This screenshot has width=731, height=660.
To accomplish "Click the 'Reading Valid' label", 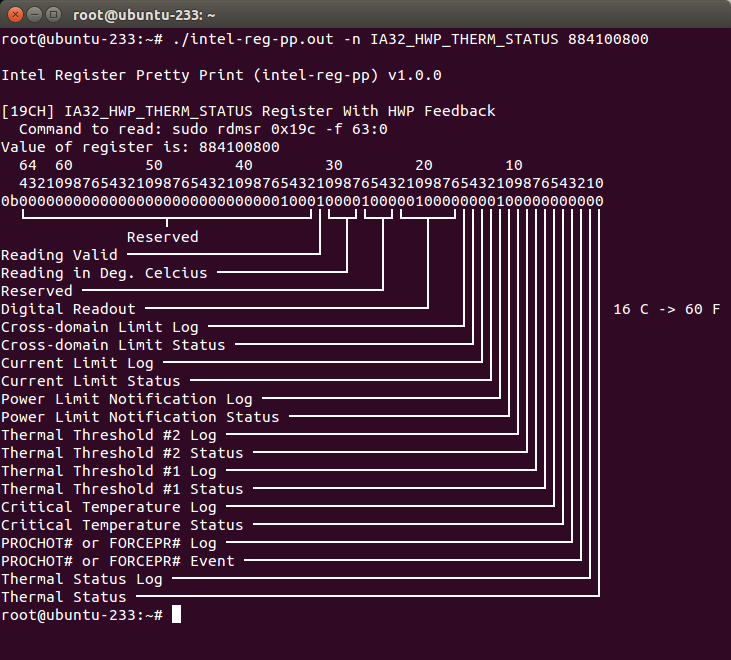I will (x=59, y=255).
